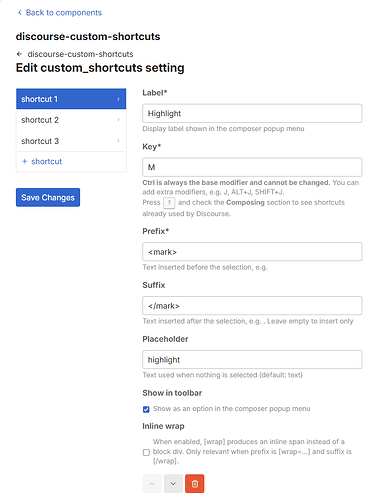
Task: Select shortcut 3 in the list
Action: point(71,141)
